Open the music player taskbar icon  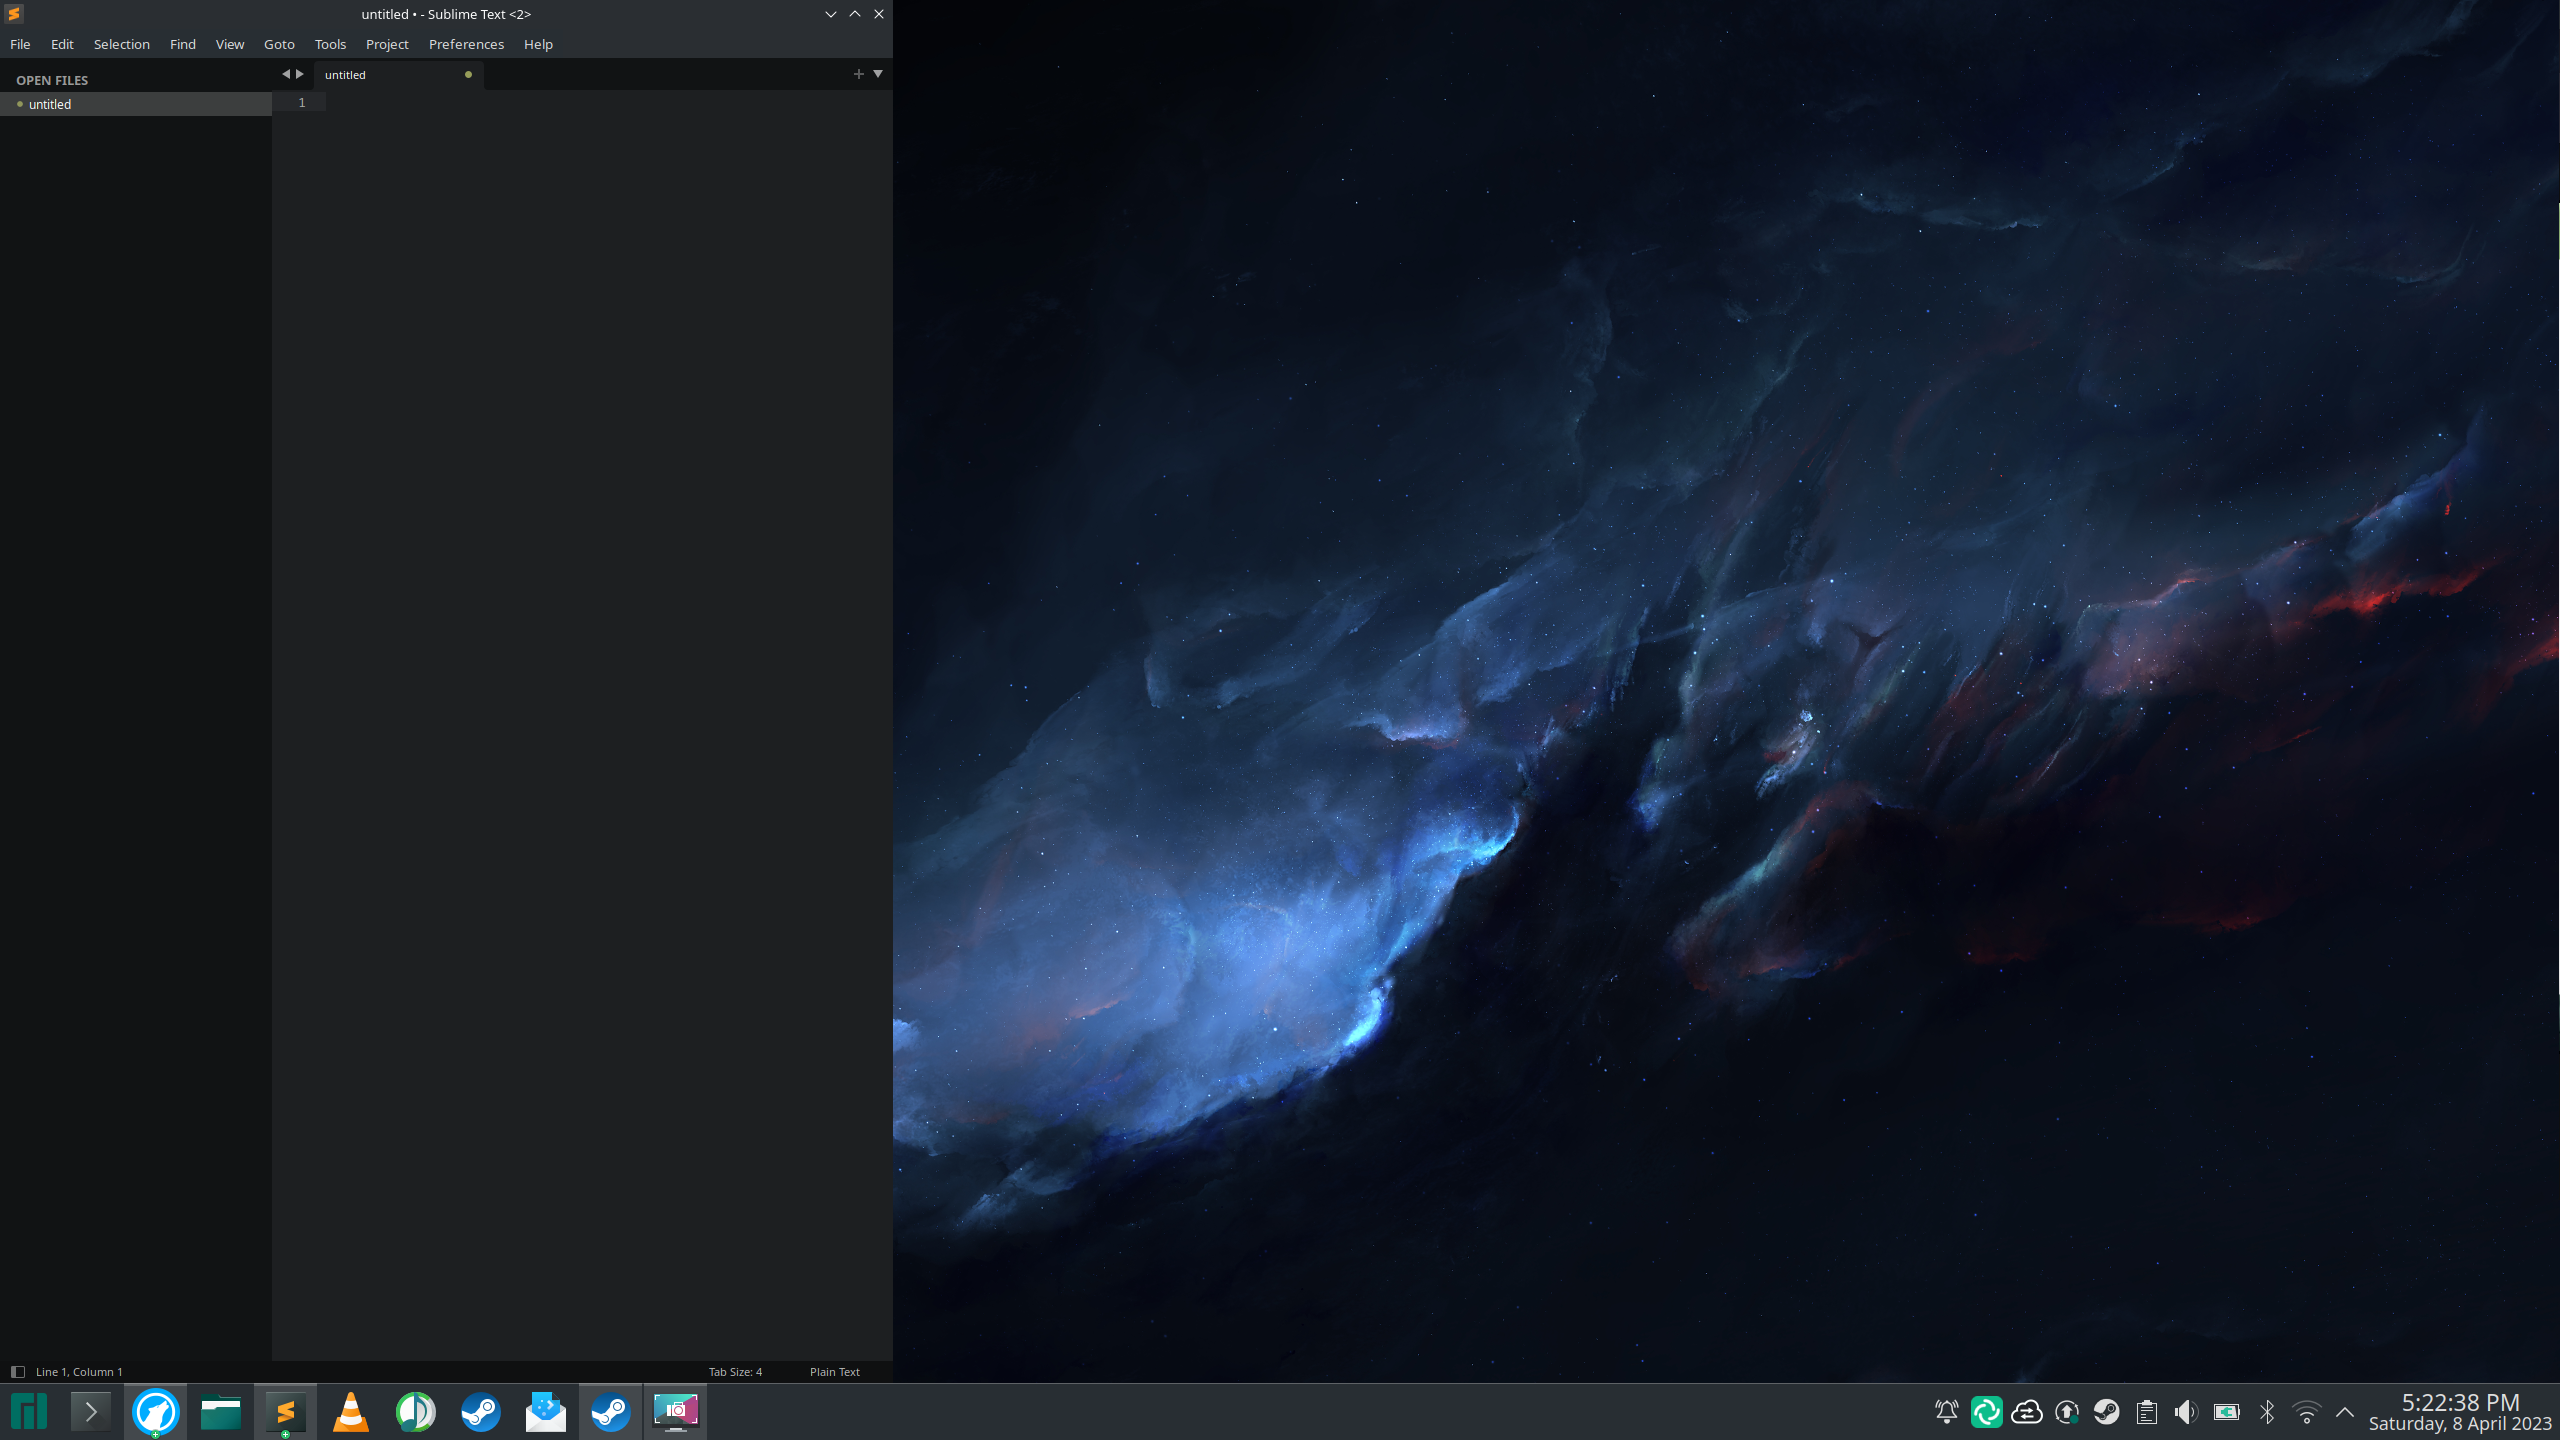coord(416,1412)
